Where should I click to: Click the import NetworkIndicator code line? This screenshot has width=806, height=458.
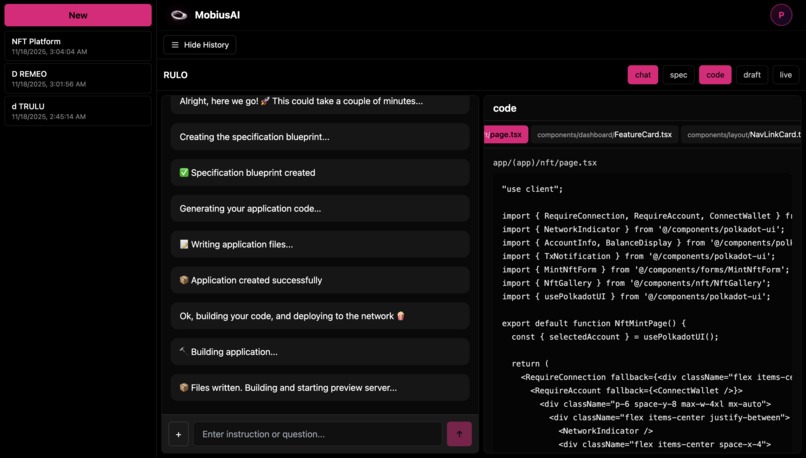pyautogui.click(x=643, y=229)
